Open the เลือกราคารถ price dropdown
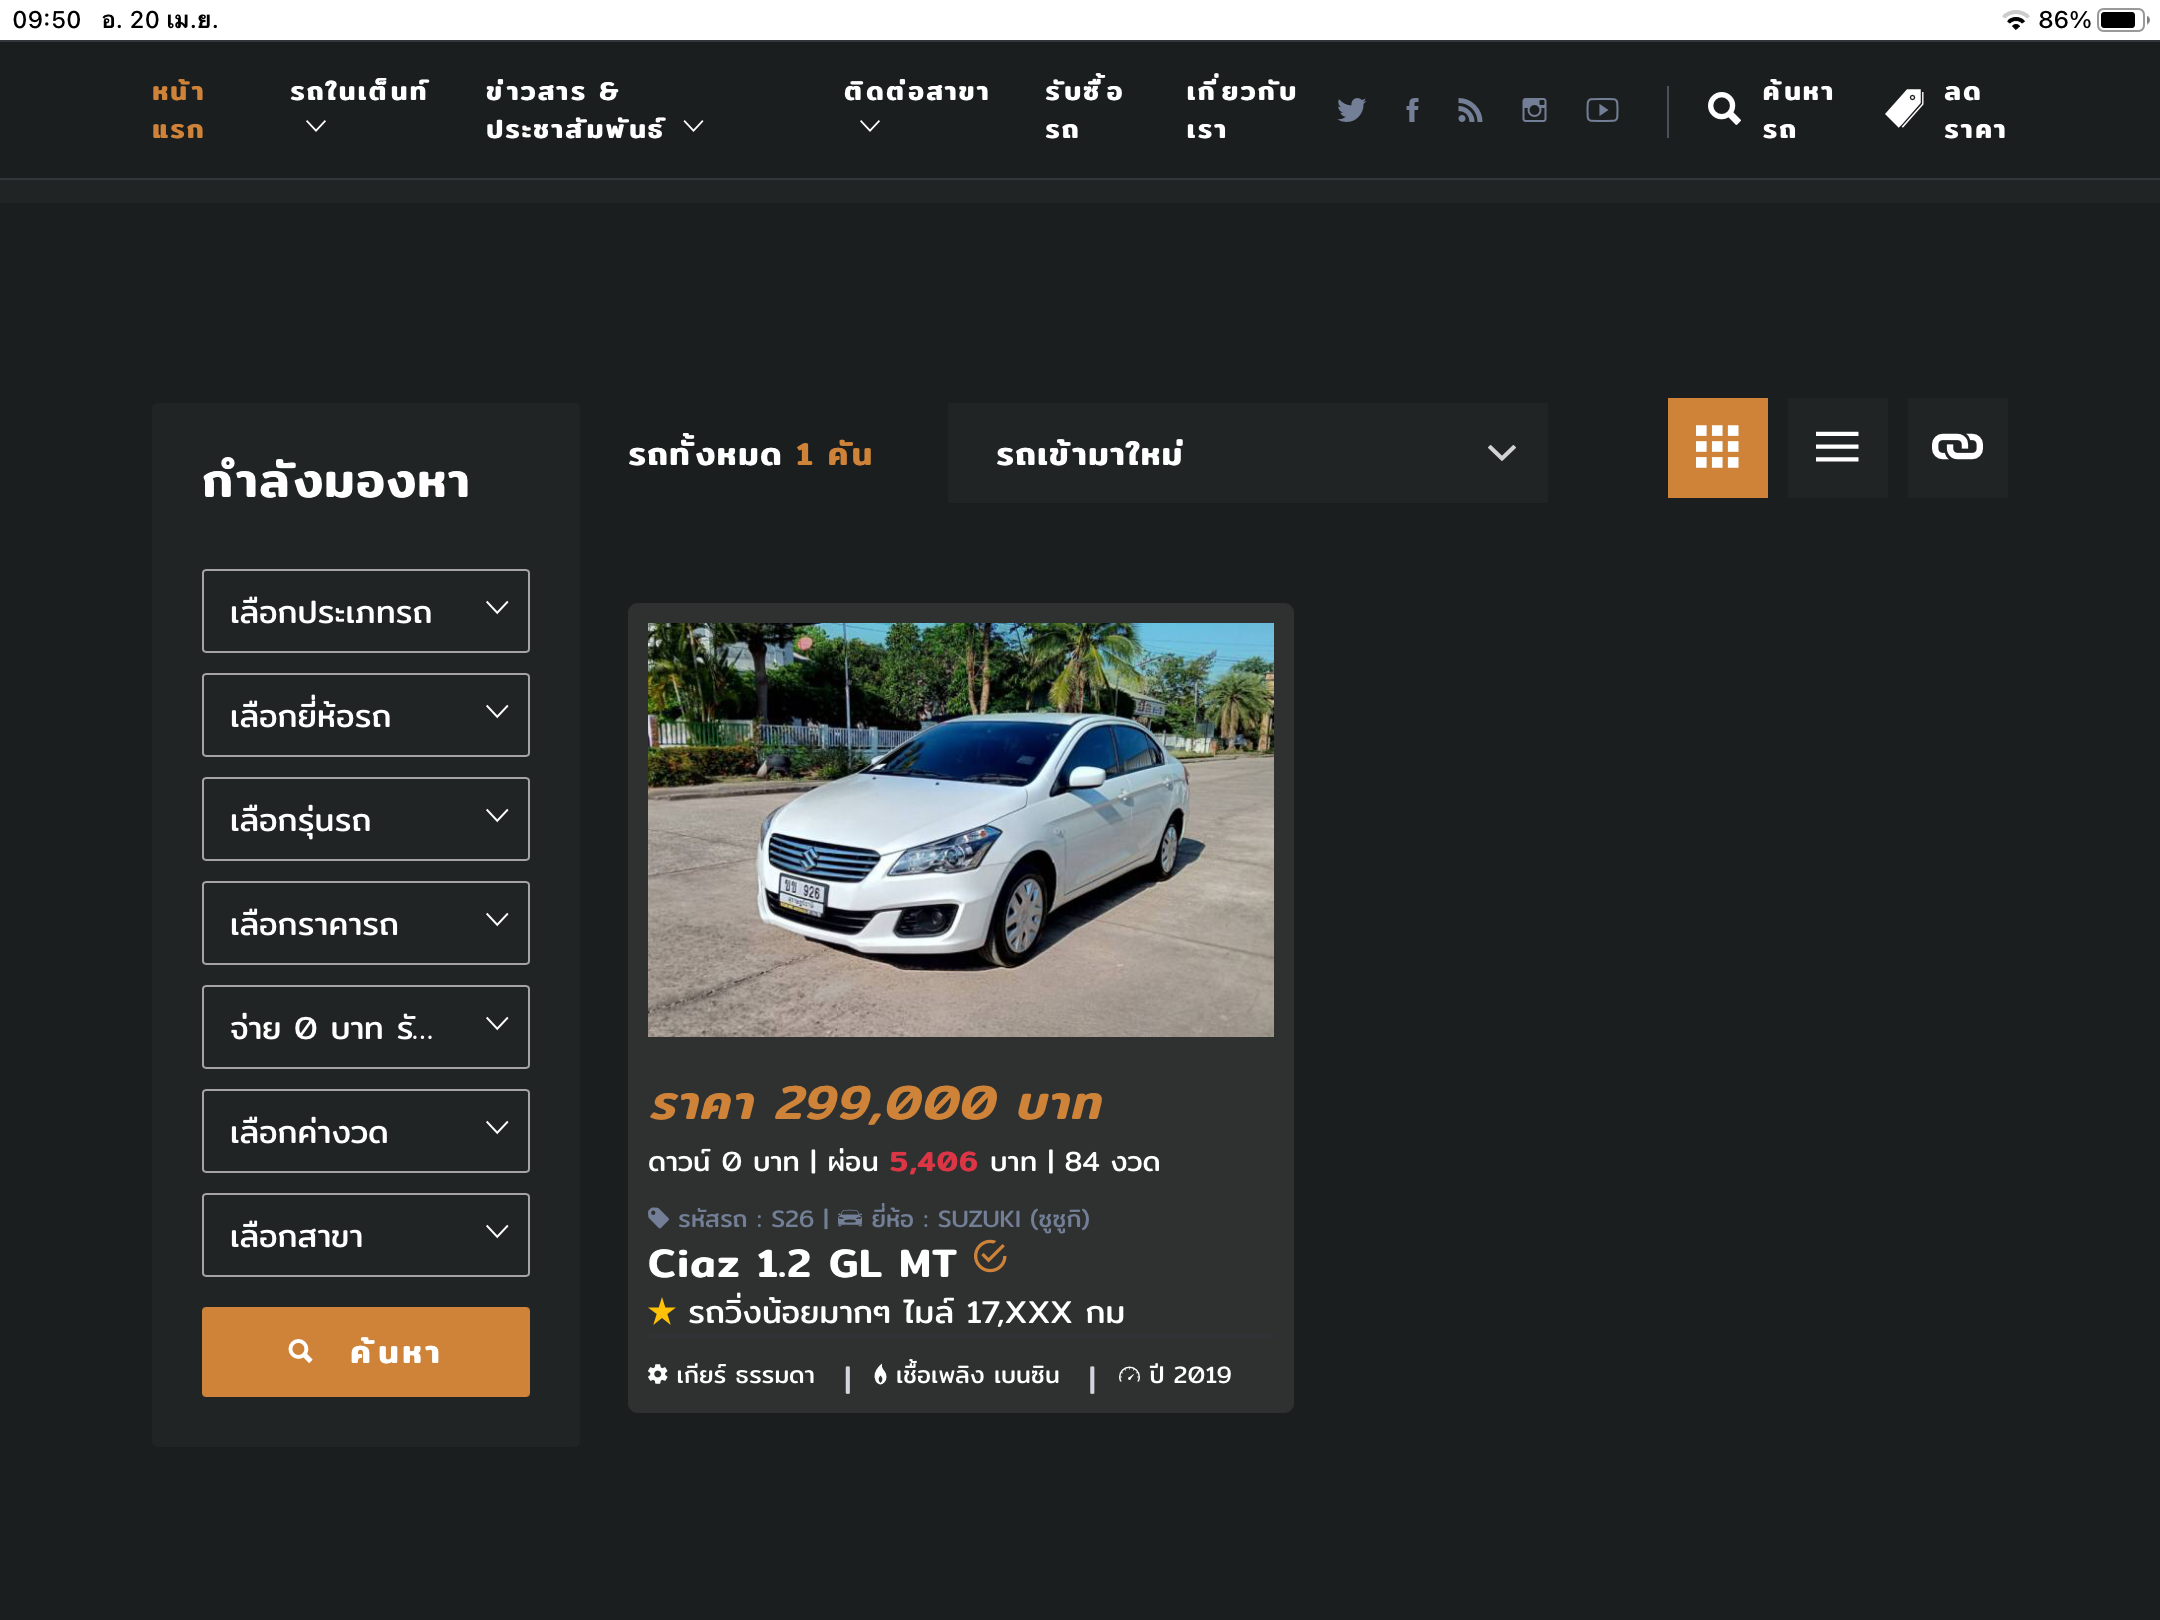Screen dimensions: 2160x1620 366,923
